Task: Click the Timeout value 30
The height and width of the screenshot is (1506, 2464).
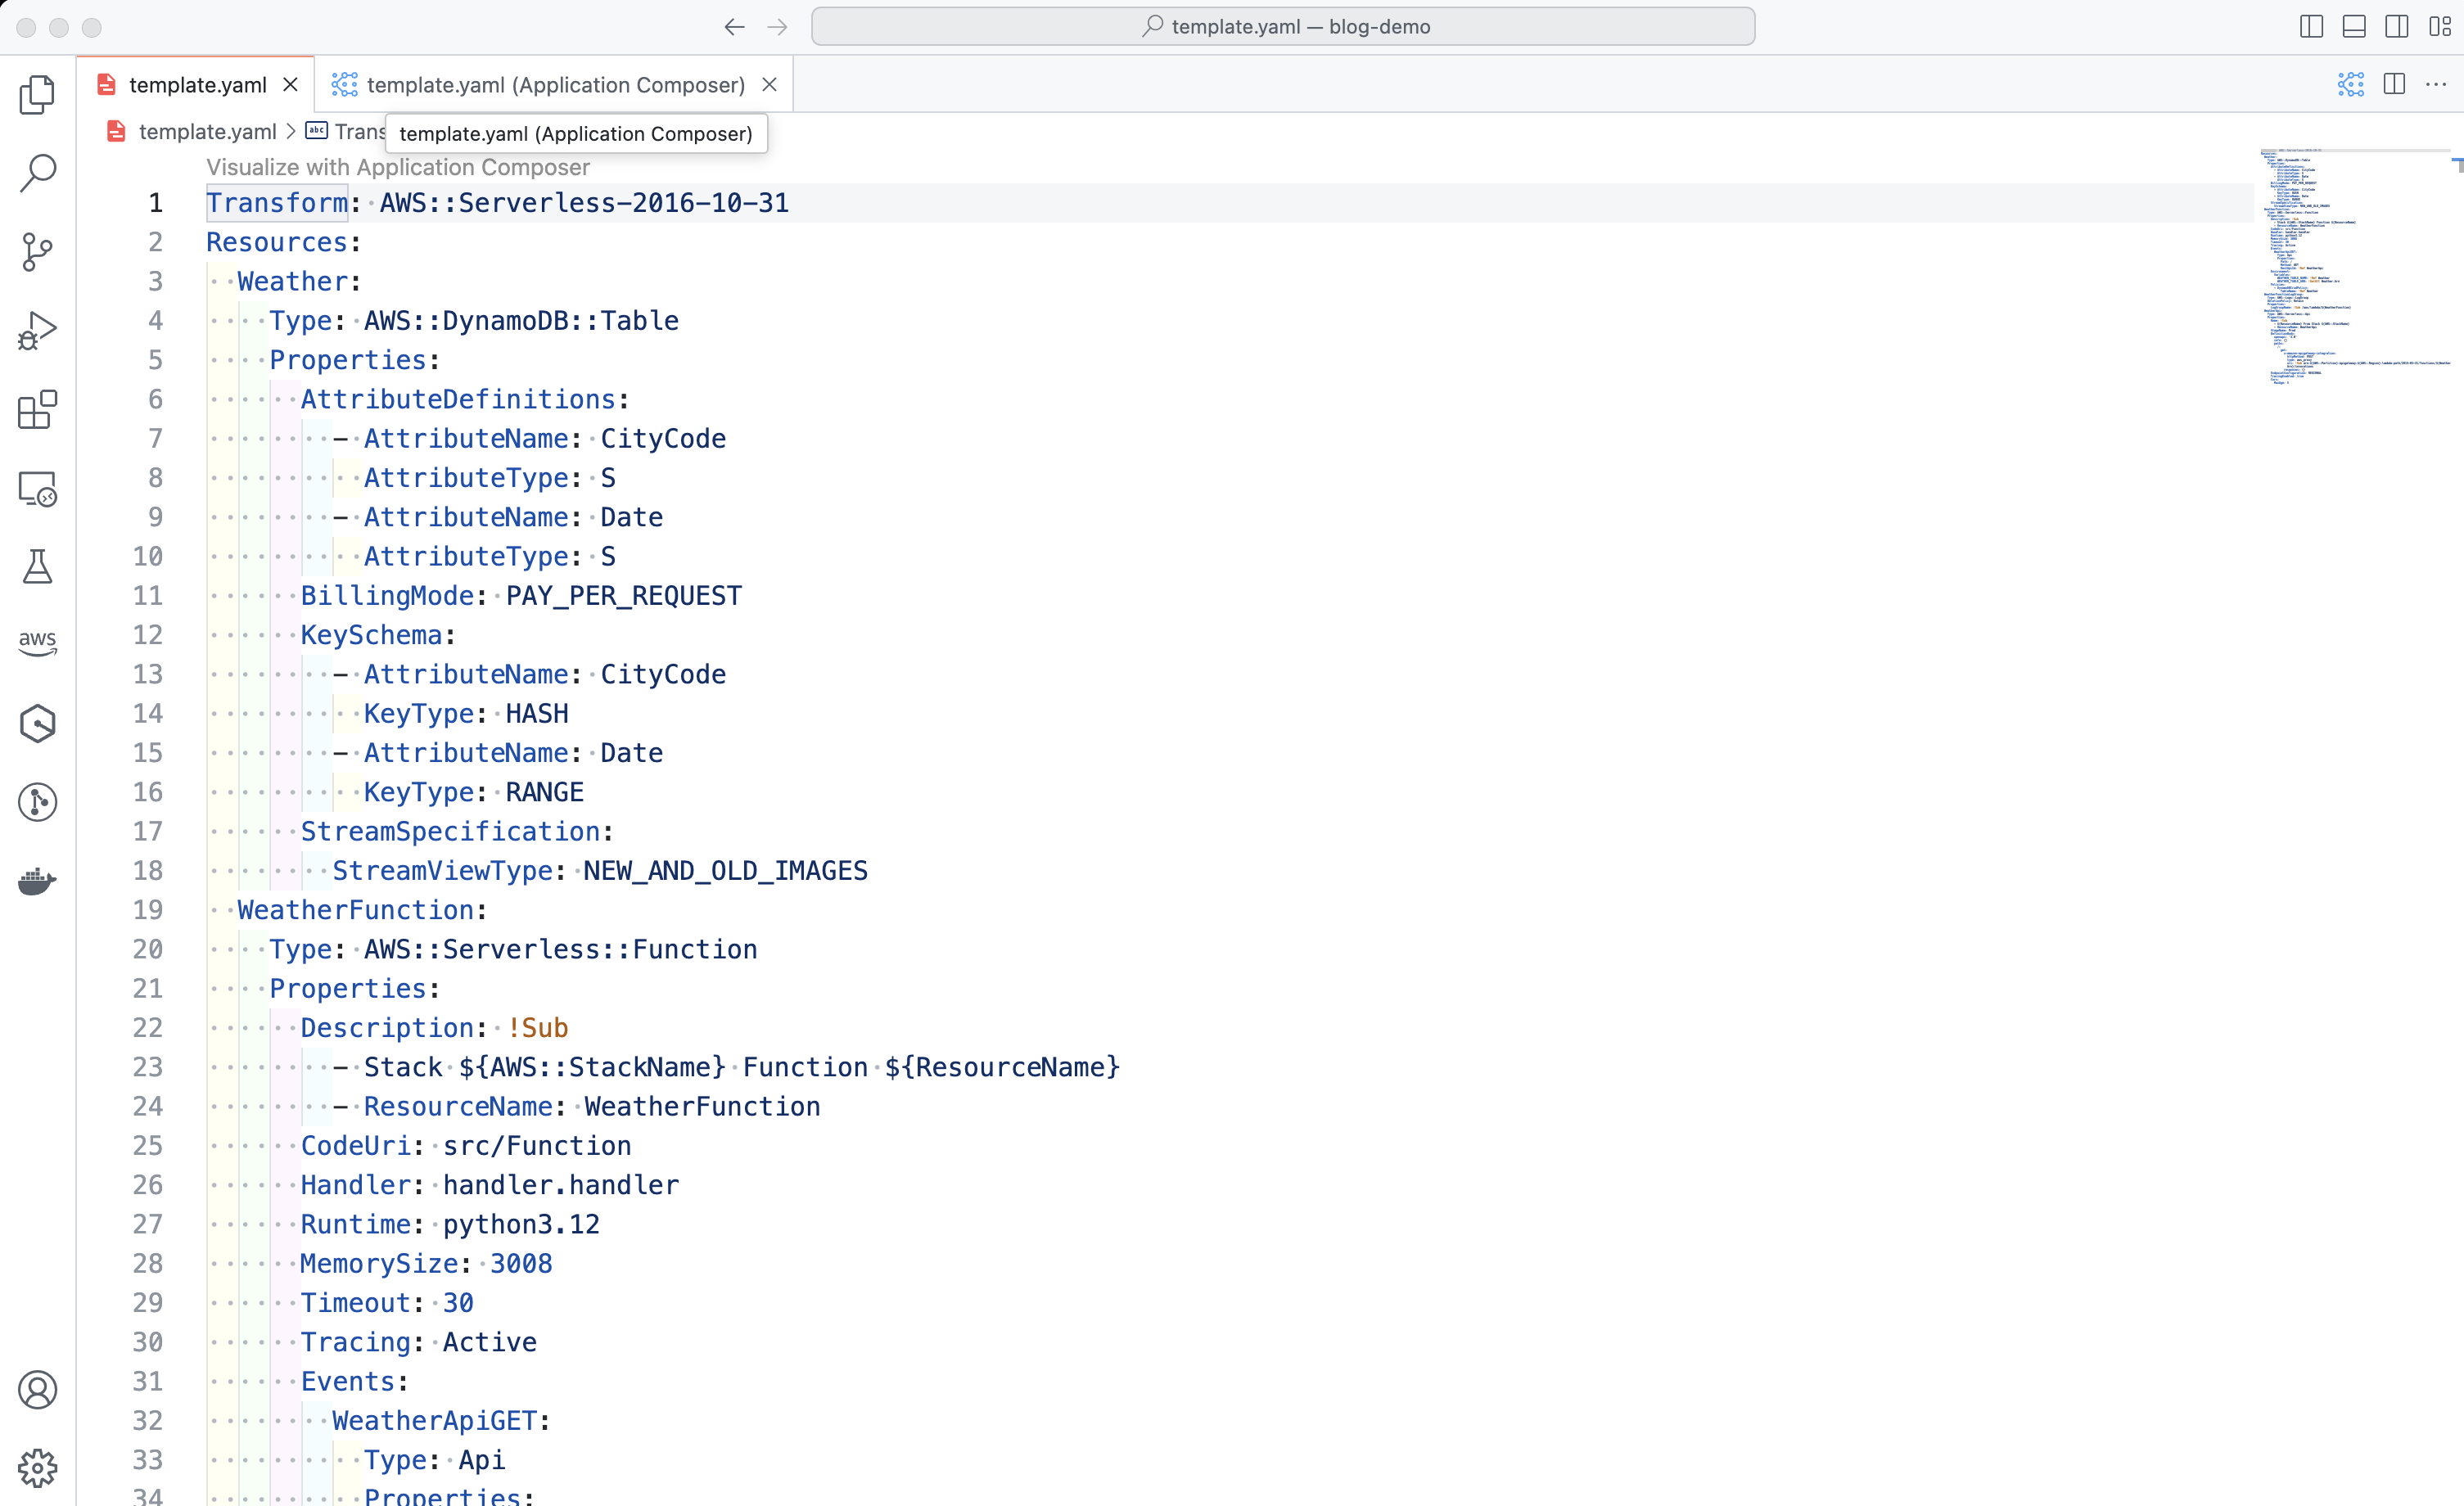Action: (458, 1303)
